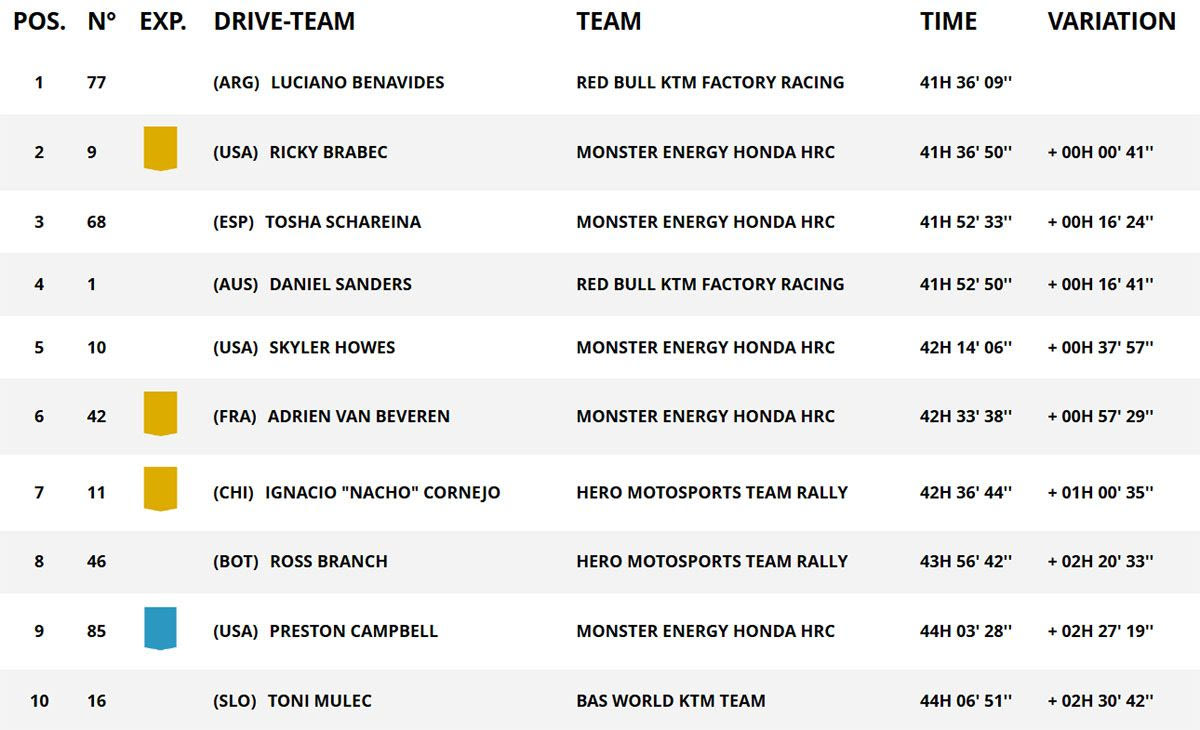Click Red Bull KTM Factory Racing in first row
The width and height of the screenshot is (1200, 730).
click(x=710, y=82)
